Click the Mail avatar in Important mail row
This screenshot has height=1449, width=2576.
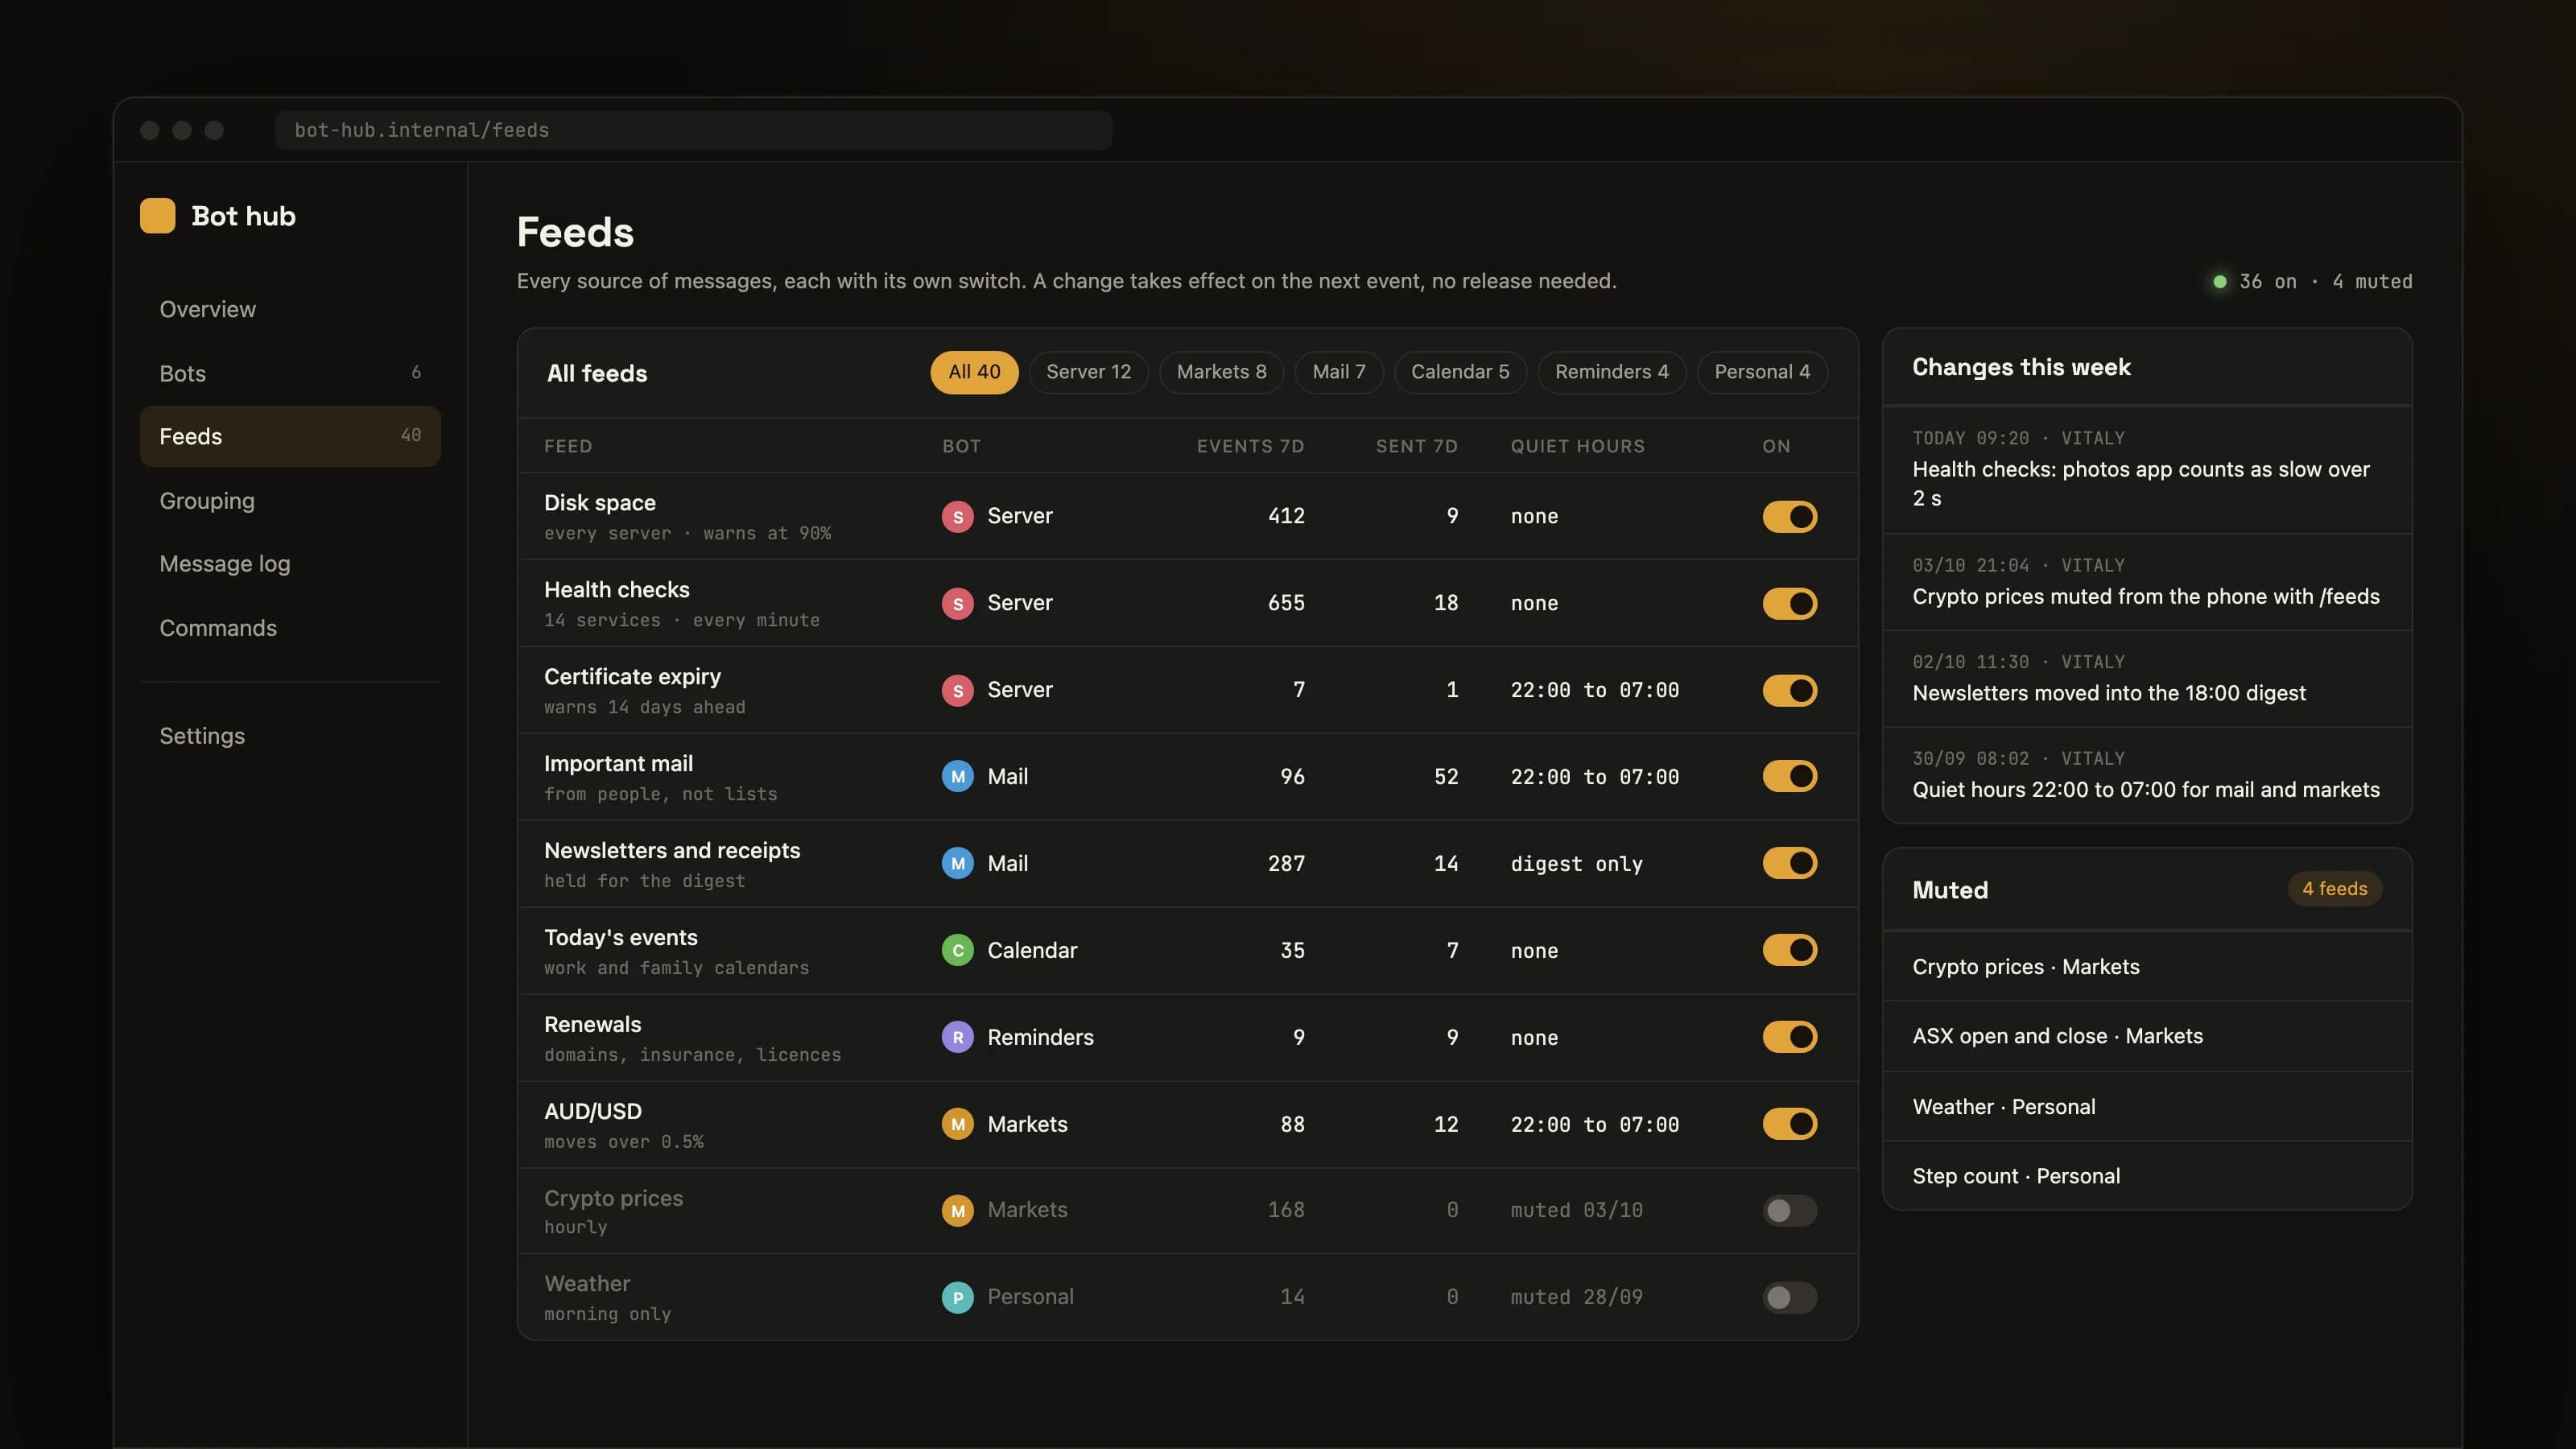tap(957, 776)
